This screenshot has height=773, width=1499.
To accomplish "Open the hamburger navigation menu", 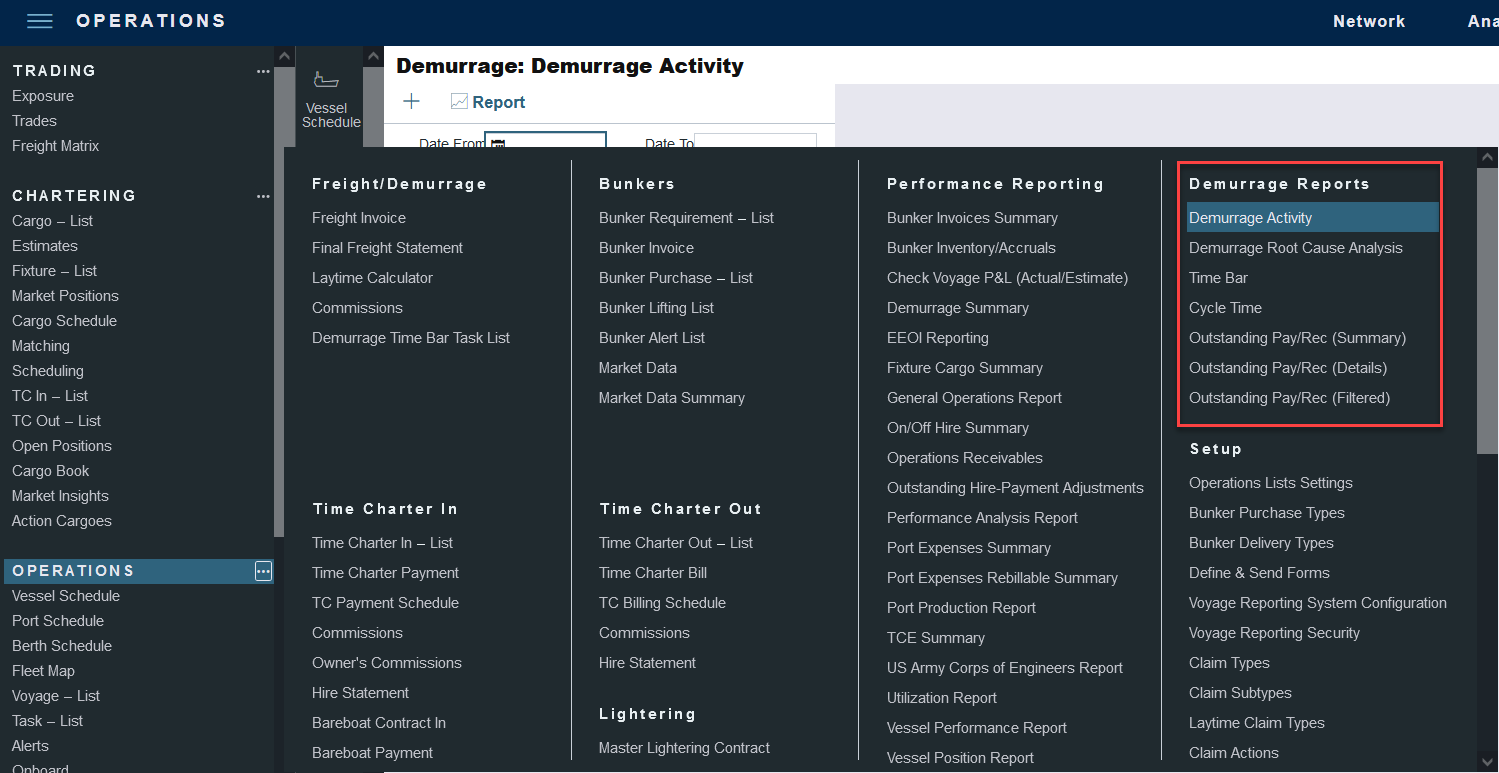I will point(39,21).
